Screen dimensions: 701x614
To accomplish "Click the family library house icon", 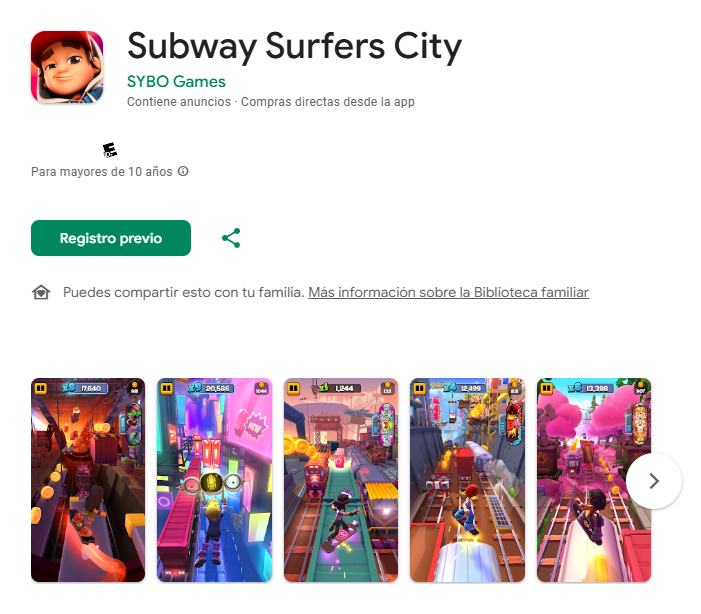I will (41, 292).
